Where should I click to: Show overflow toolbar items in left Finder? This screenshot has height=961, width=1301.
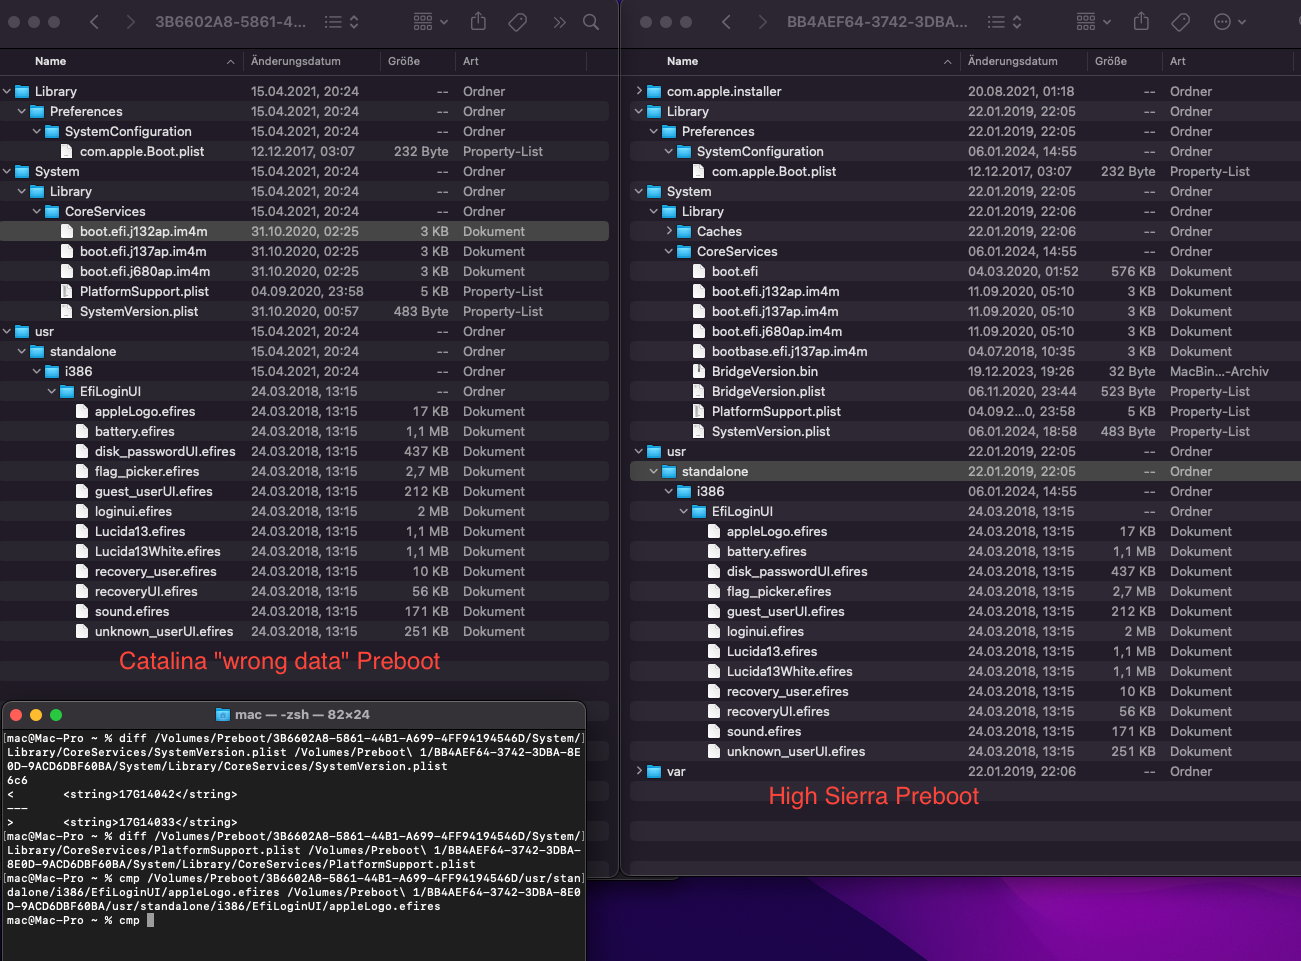tap(559, 22)
